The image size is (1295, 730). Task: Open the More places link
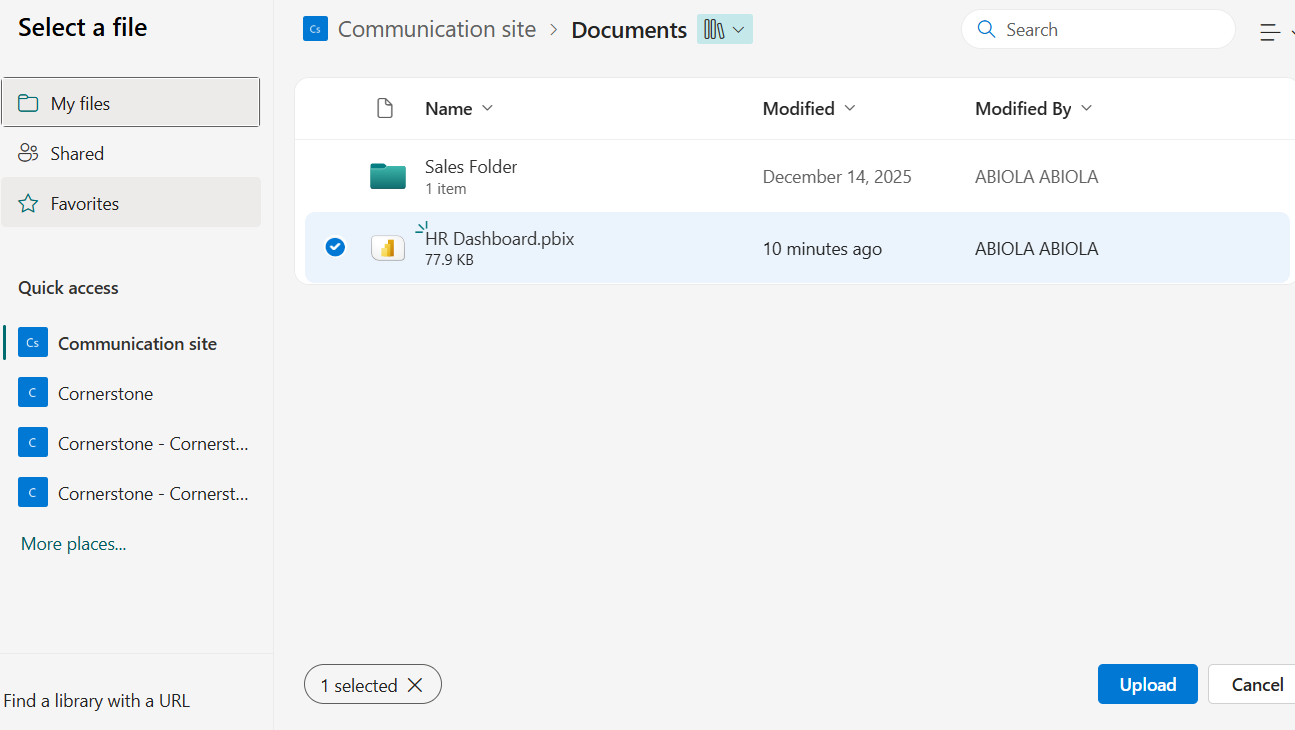tap(73, 544)
